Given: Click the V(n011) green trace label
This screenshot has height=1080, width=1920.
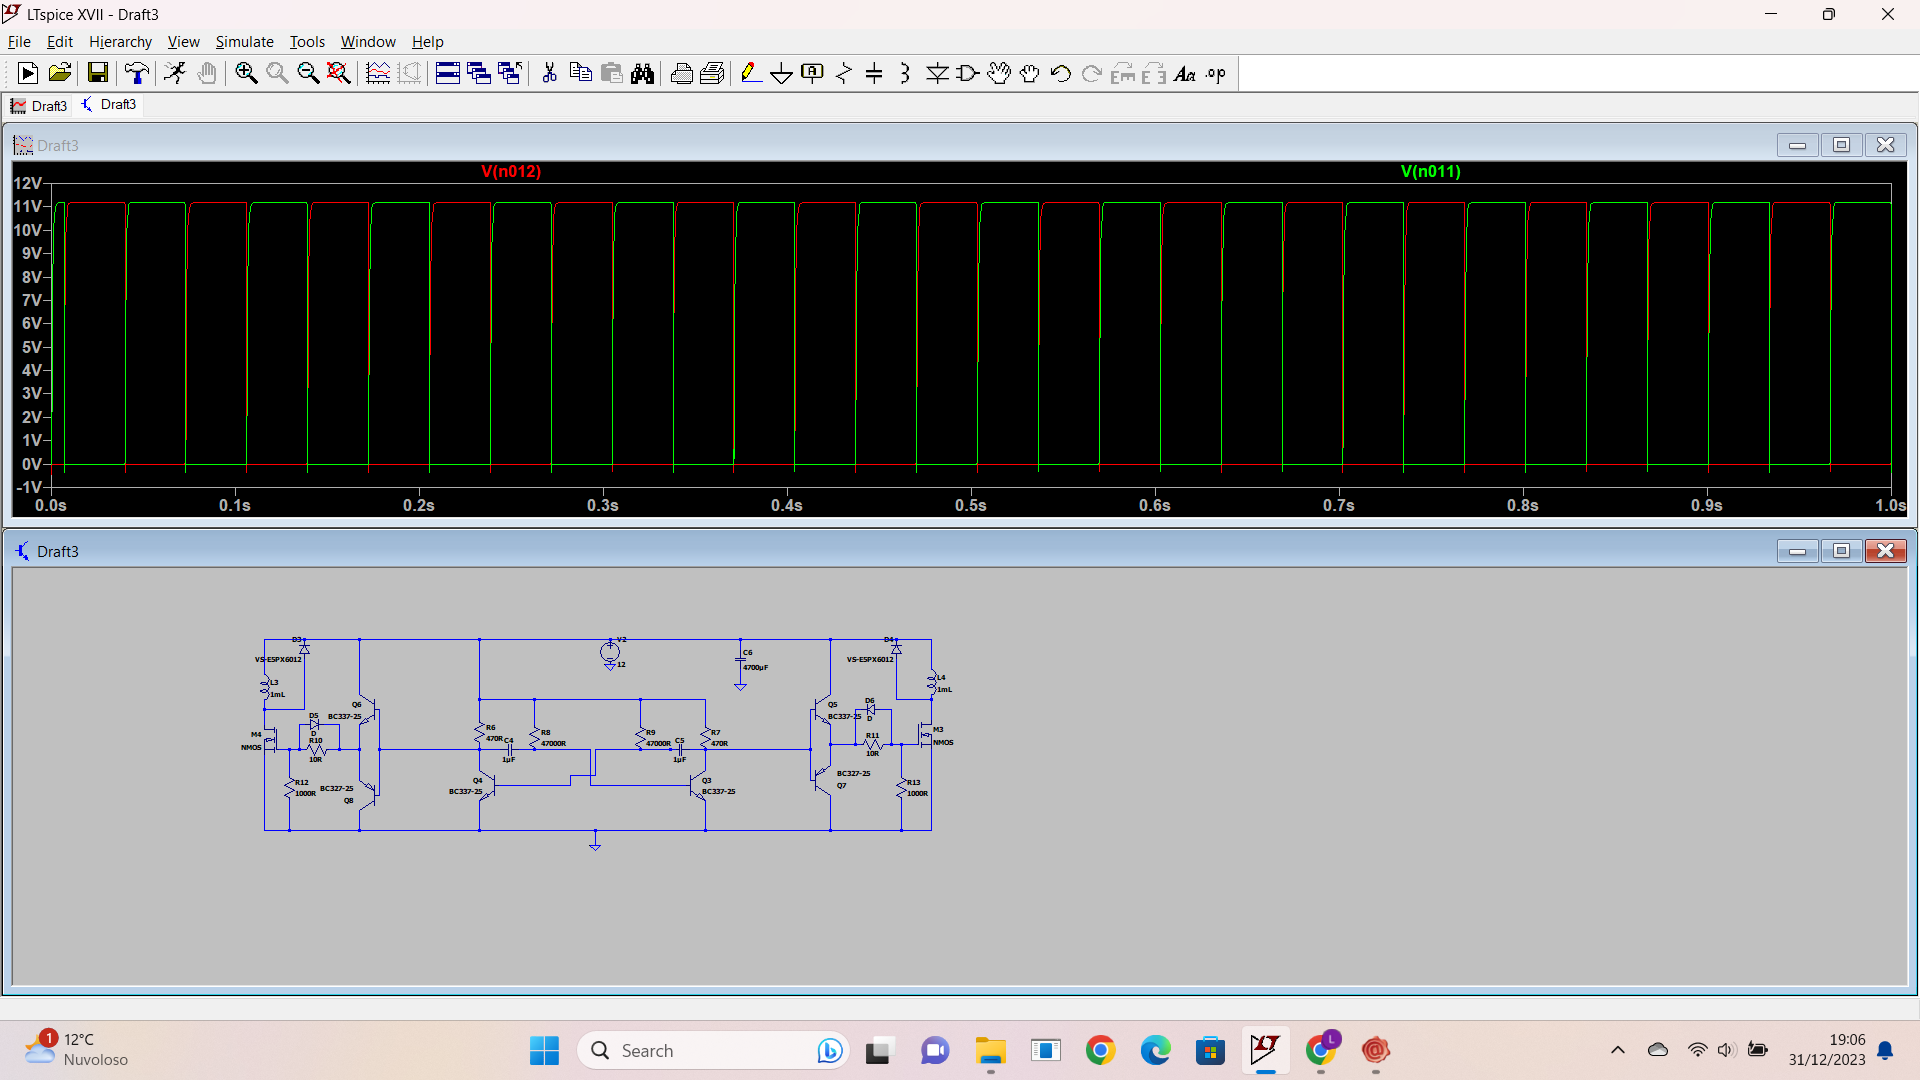Looking at the screenshot, I should 1430,172.
